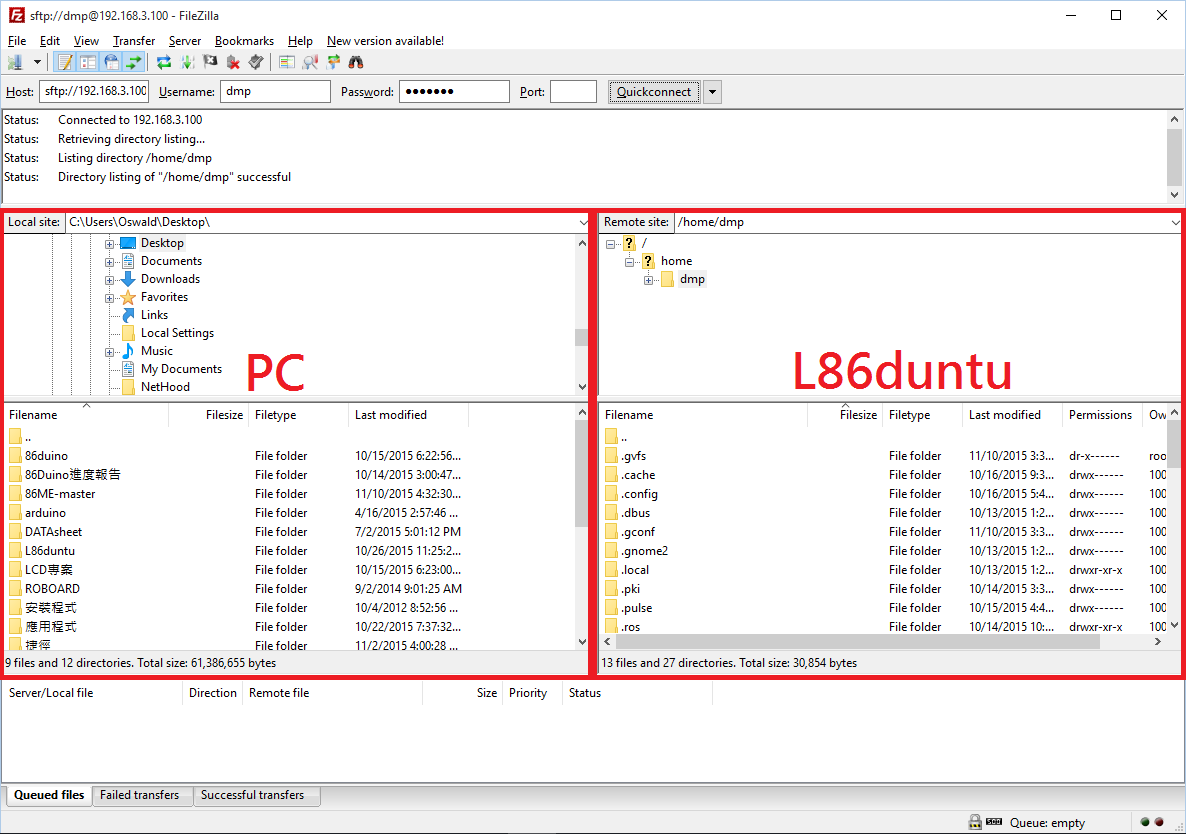Open the Bookmarks menu
The width and height of the screenshot is (1186, 834).
click(x=244, y=41)
